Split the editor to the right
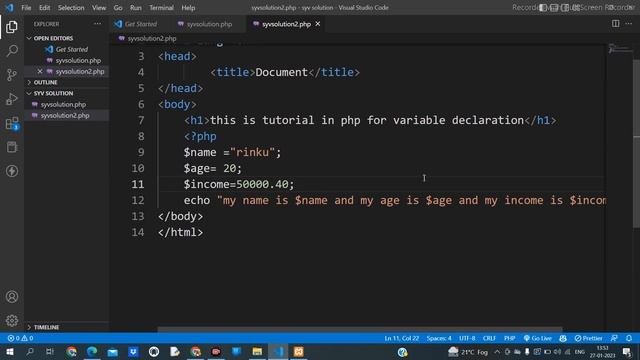Image resolution: width=640 pixels, height=360 pixels. (616, 24)
